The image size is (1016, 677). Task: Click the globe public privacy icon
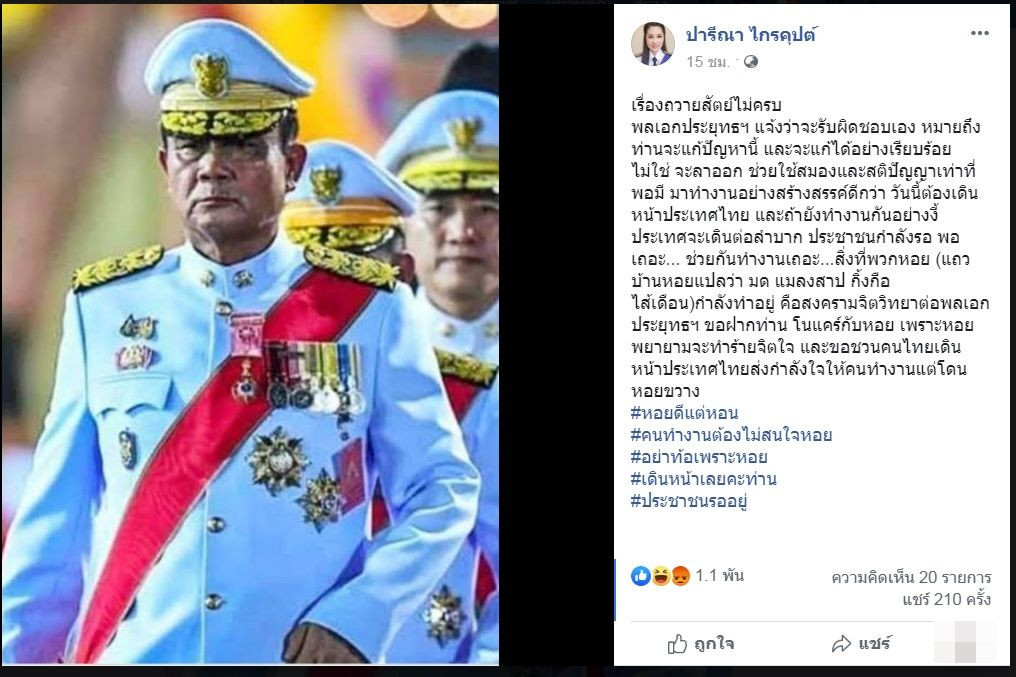pos(750,62)
